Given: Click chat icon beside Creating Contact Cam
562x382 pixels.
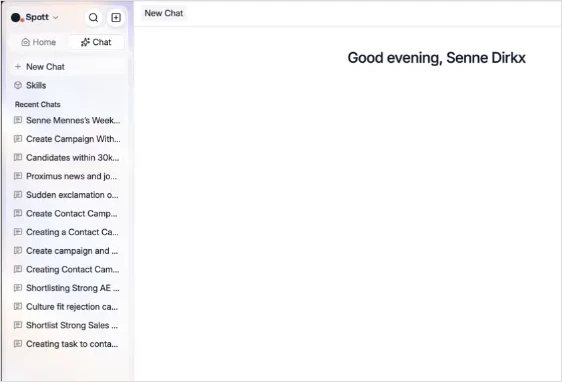Looking at the screenshot, I should point(18,269).
